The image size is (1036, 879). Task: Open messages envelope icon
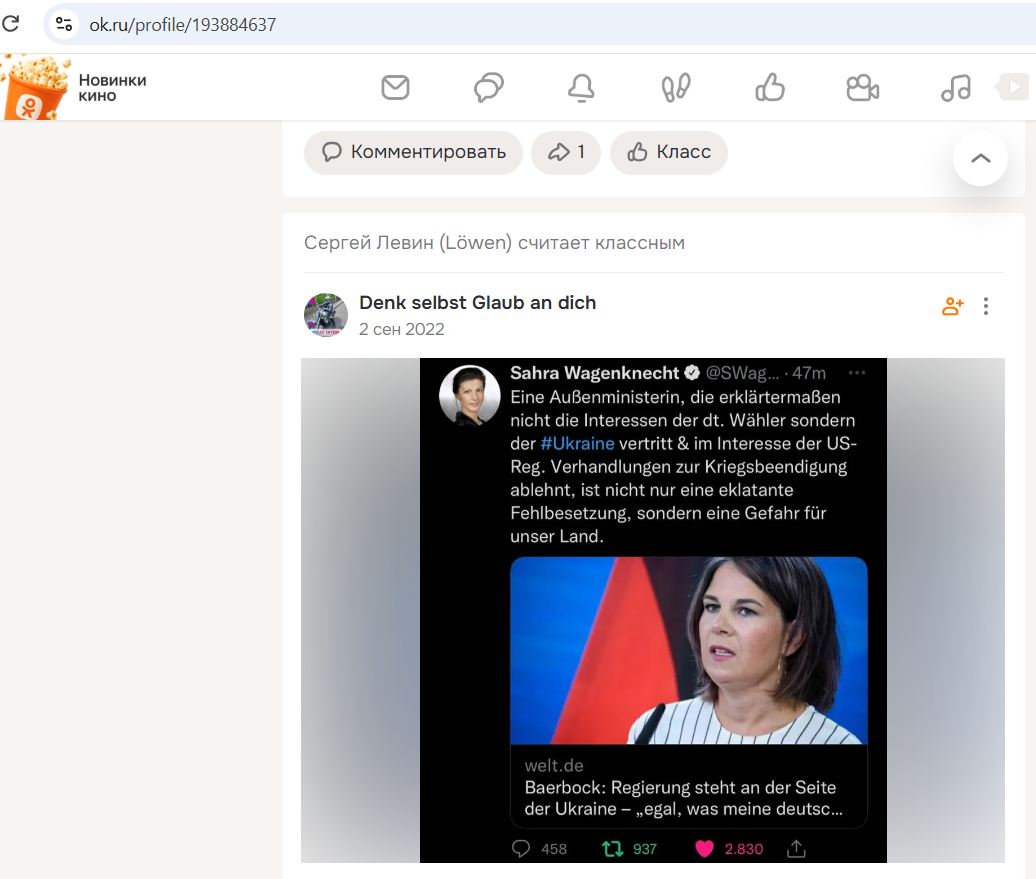tap(395, 87)
